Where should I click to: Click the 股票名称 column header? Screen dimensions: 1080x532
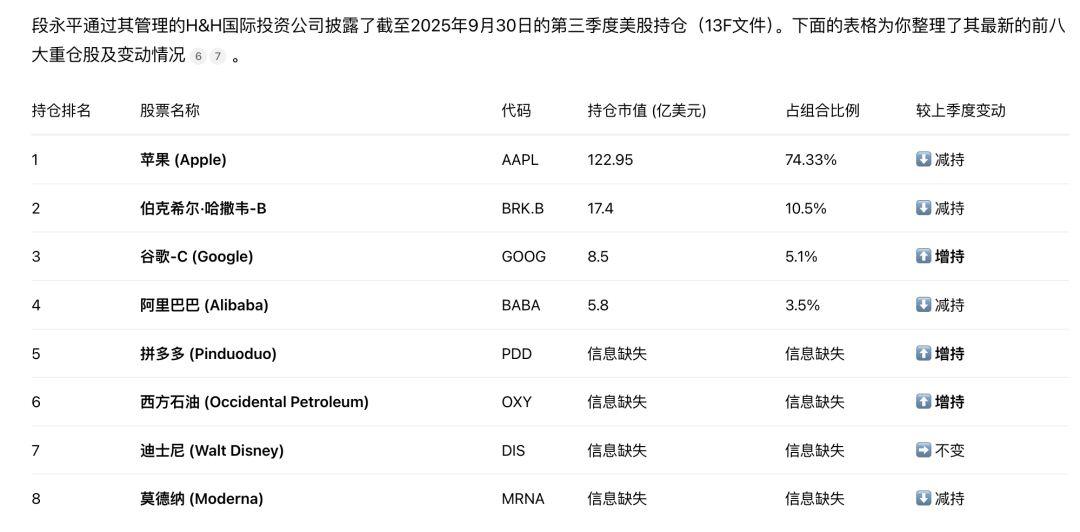(170, 111)
